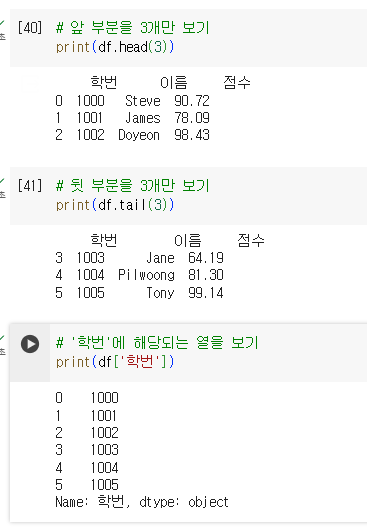Click score '78.09' in output
The image size is (367, 529).
192,118
